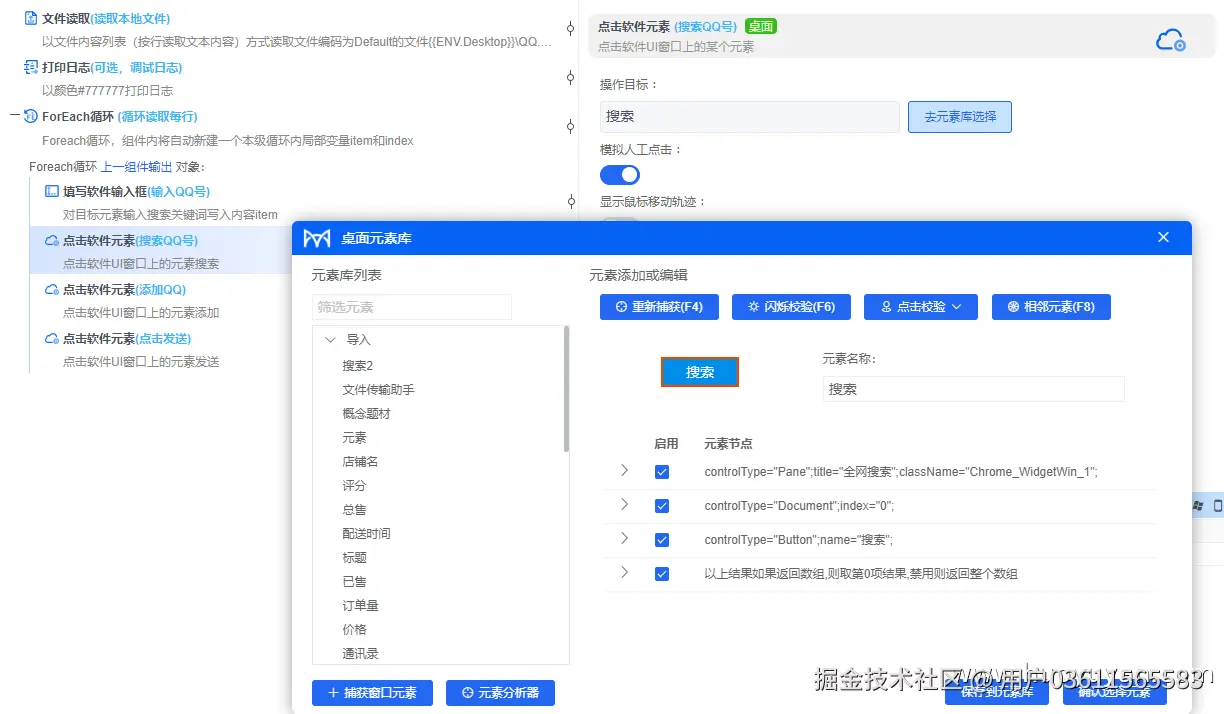Click the cloud icon of 点击发送 step
Image resolution: width=1224 pixels, height=714 pixels.
[x=52, y=338]
